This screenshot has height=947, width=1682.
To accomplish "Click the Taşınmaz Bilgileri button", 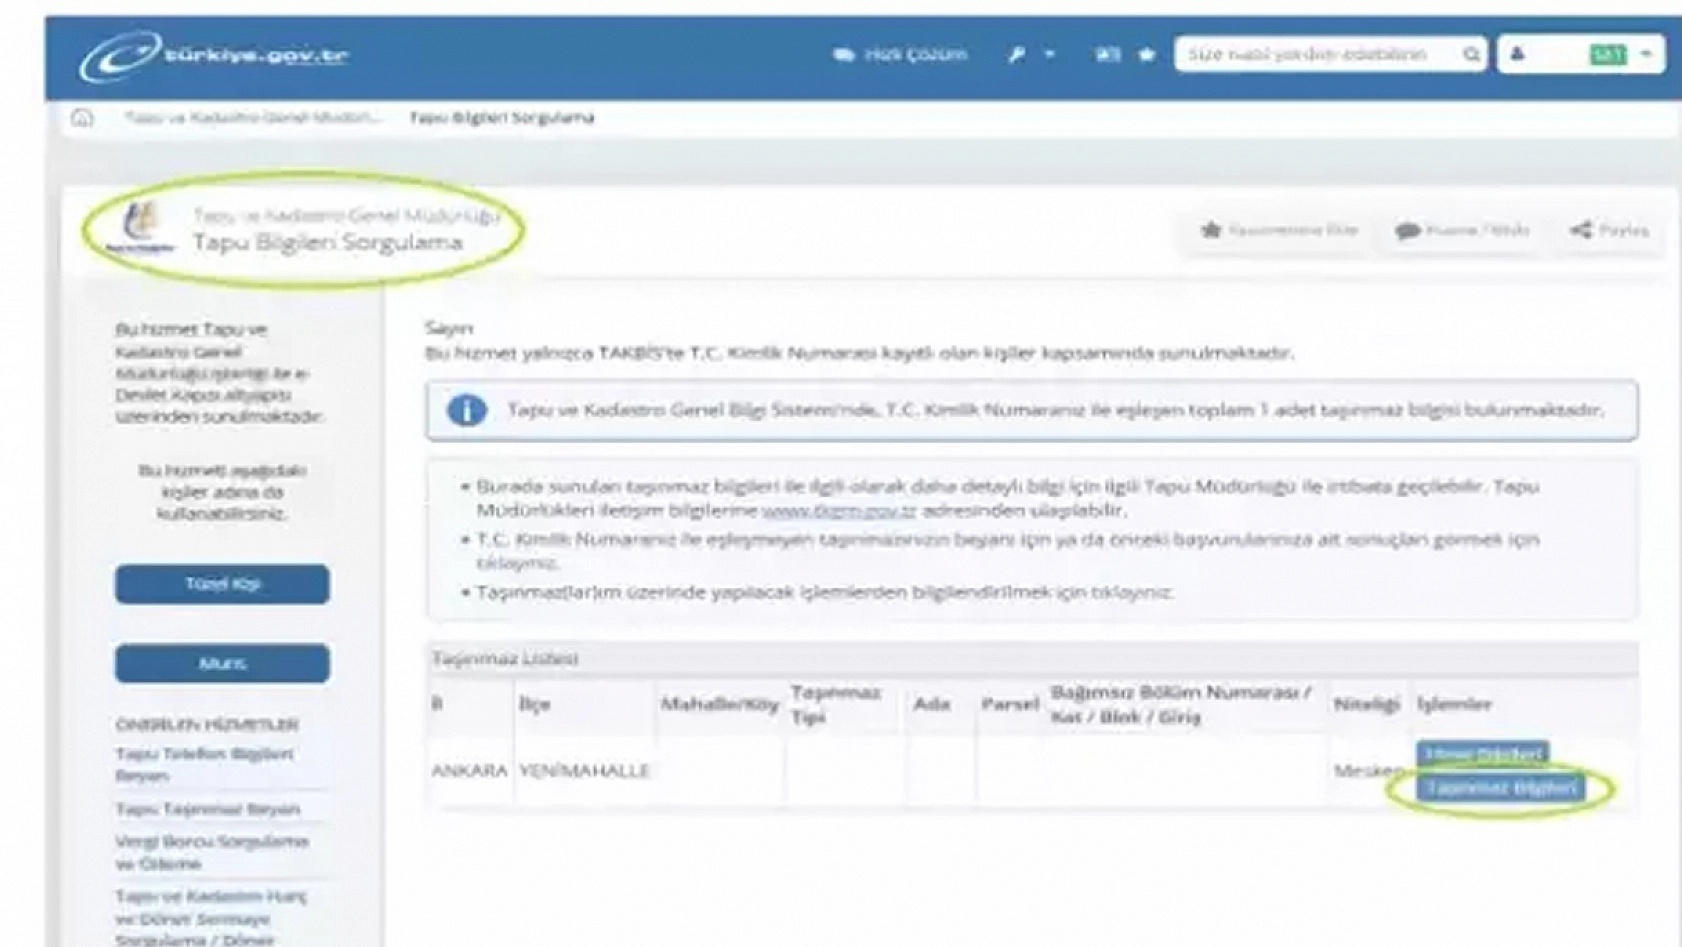I will [1500, 788].
